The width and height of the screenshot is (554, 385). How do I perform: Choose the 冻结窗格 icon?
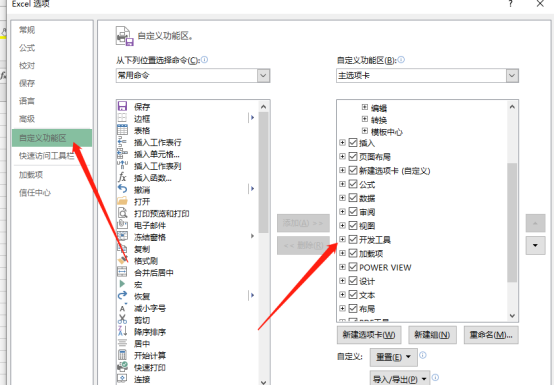pyautogui.click(x=122, y=236)
